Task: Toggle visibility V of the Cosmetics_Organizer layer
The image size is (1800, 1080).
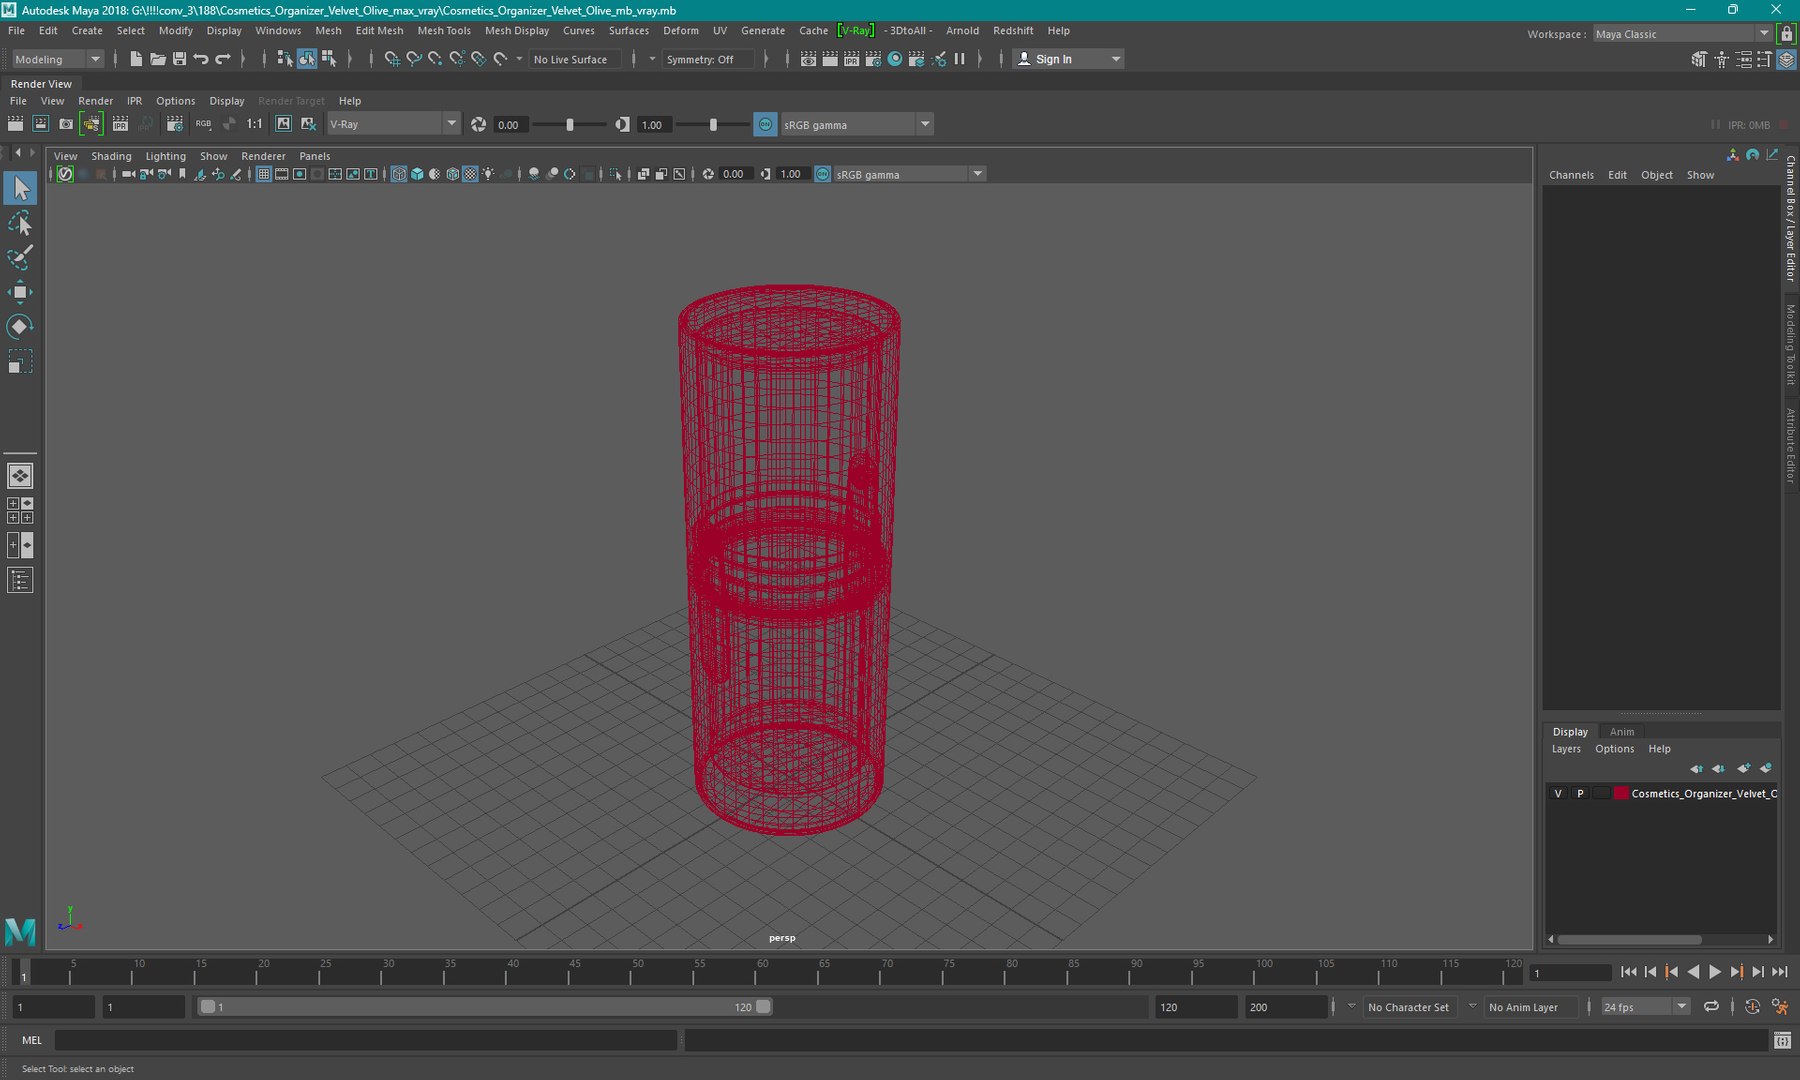Action: [1558, 793]
